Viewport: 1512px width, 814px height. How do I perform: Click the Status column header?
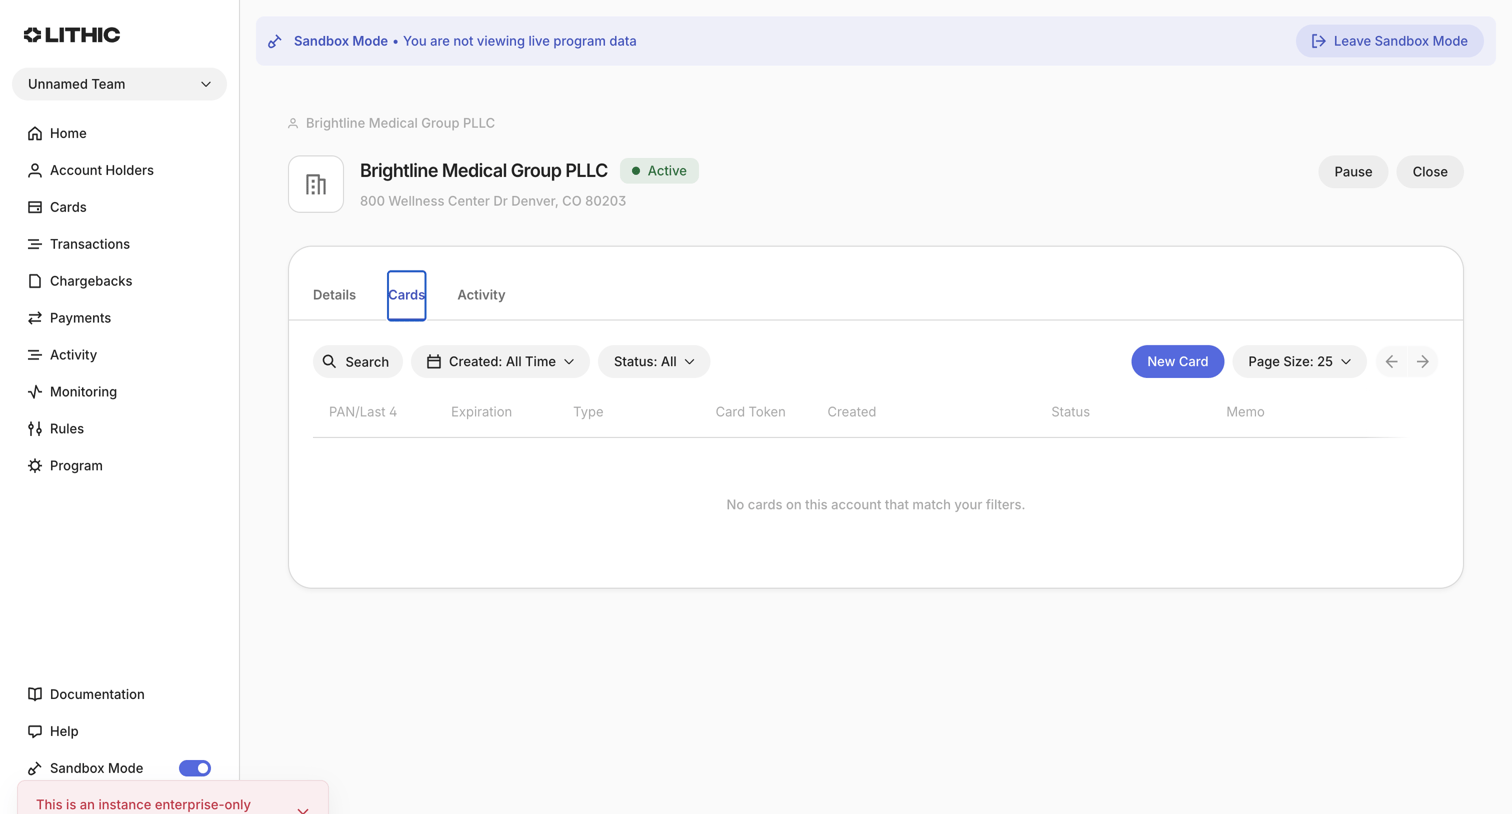click(x=1070, y=412)
